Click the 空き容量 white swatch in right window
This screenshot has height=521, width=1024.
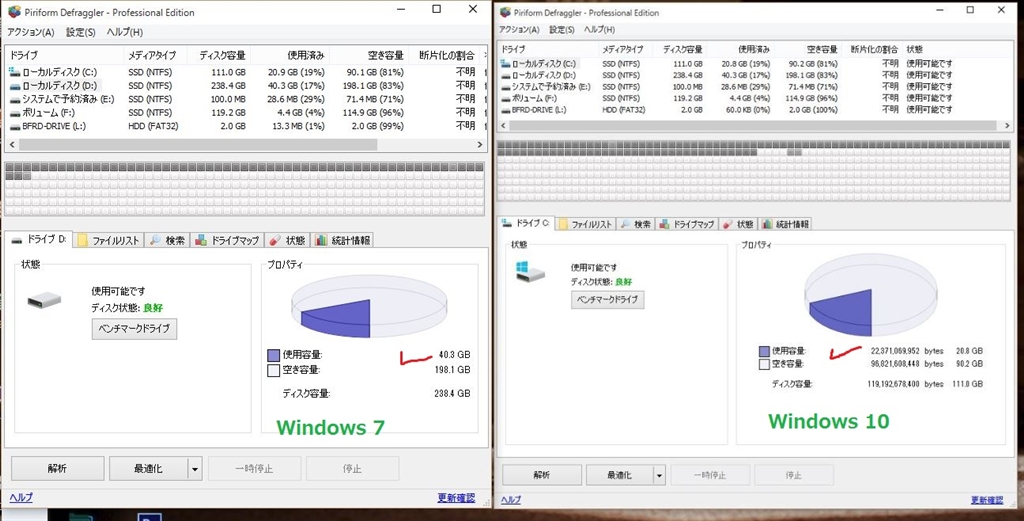[764, 364]
